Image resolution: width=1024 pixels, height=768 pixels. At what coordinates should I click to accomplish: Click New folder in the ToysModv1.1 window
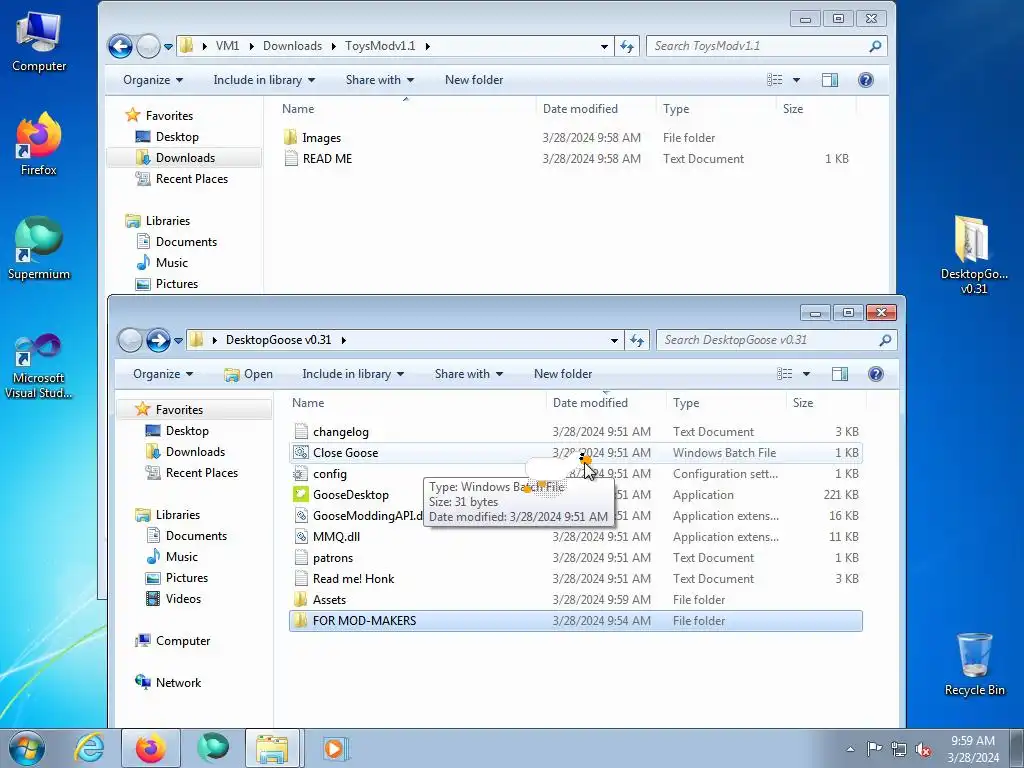(474, 80)
